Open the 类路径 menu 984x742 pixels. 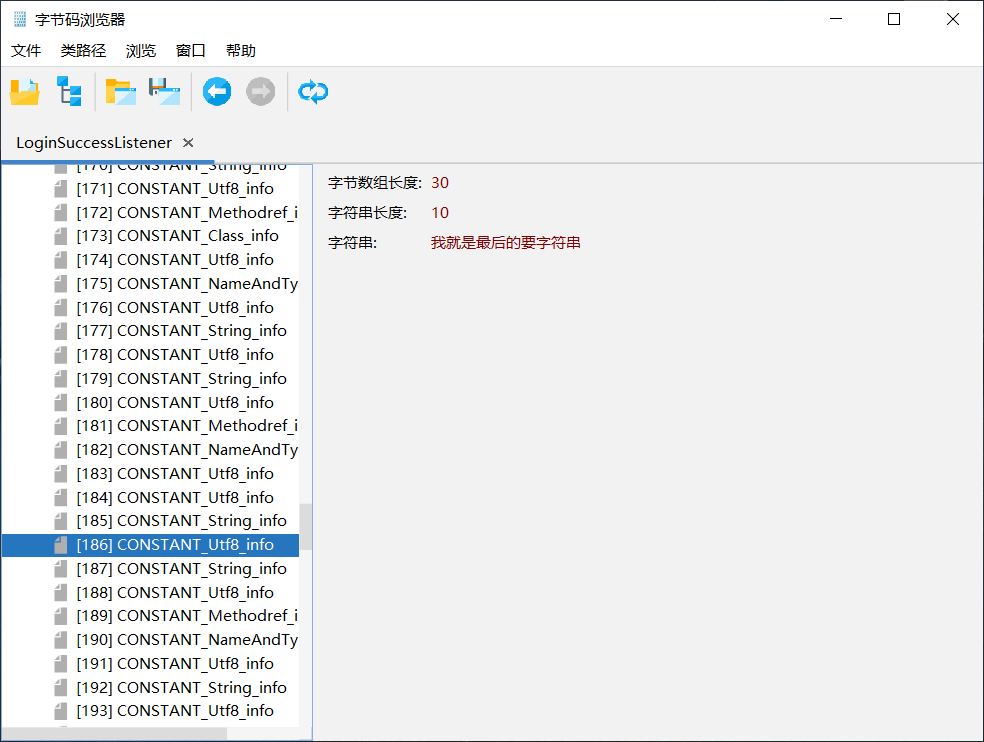(x=83, y=50)
